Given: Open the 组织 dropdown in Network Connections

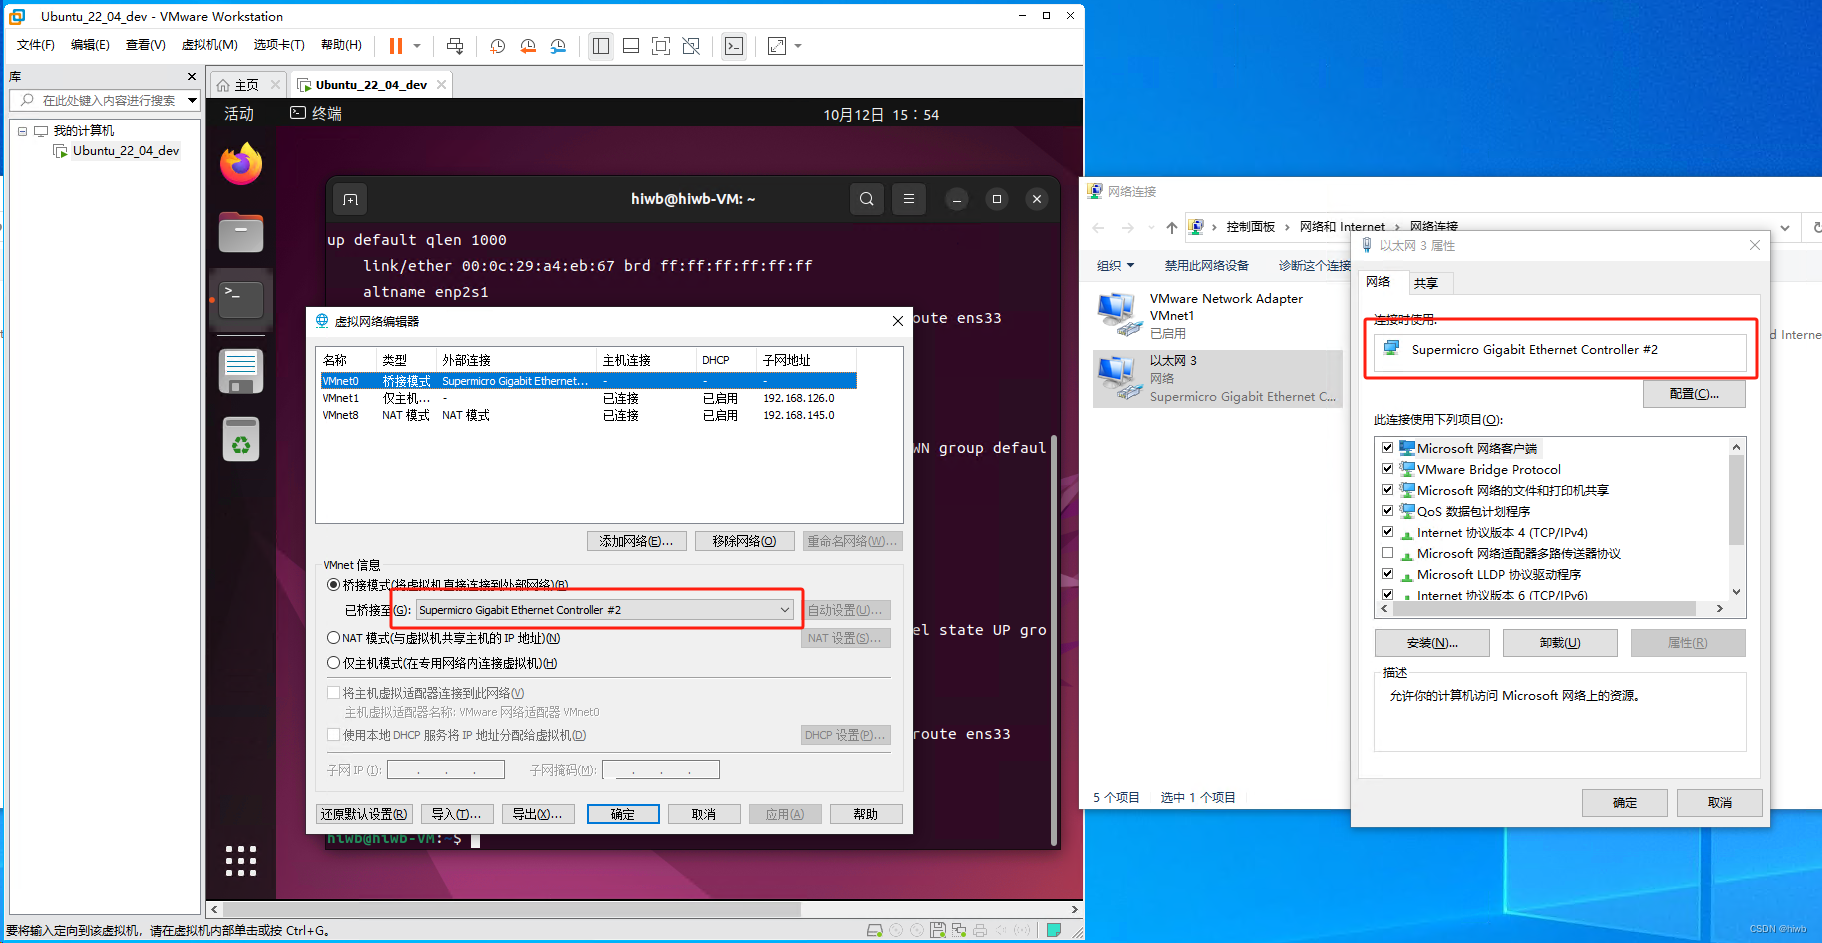Looking at the screenshot, I should [x=1115, y=266].
